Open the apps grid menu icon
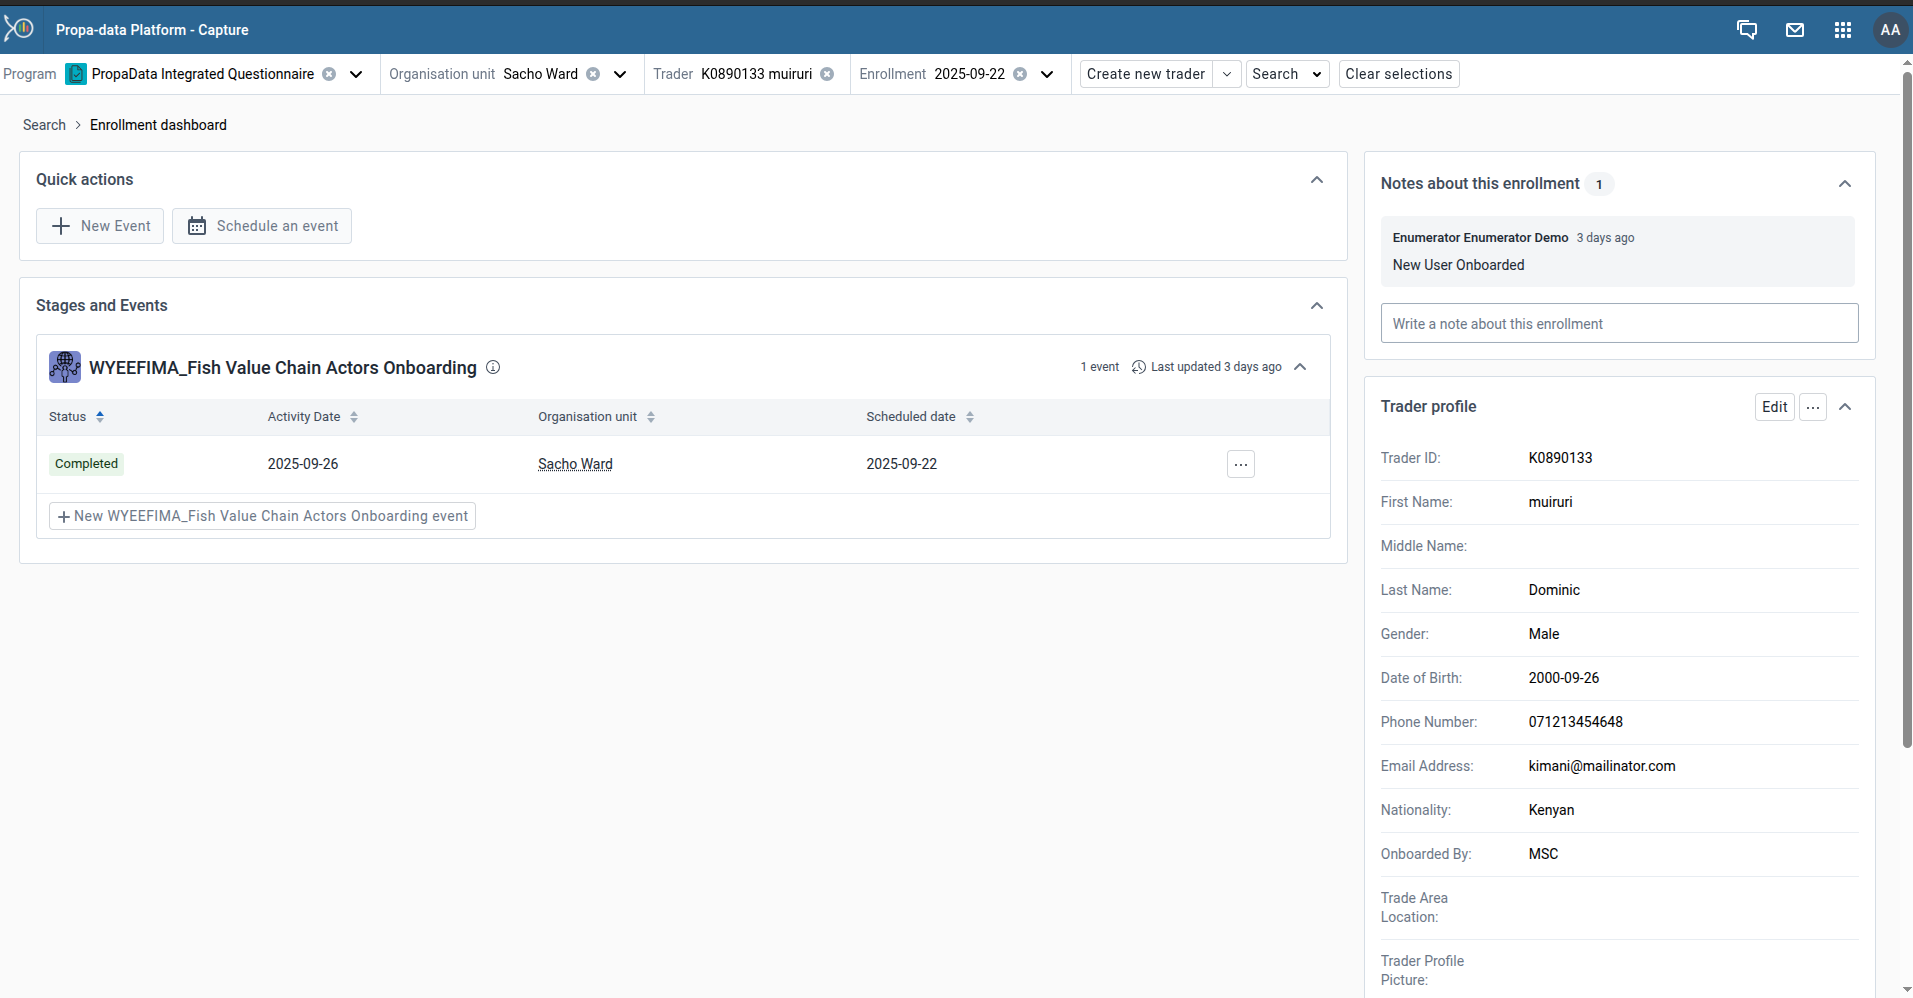The width and height of the screenshot is (1913, 998). [x=1842, y=30]
